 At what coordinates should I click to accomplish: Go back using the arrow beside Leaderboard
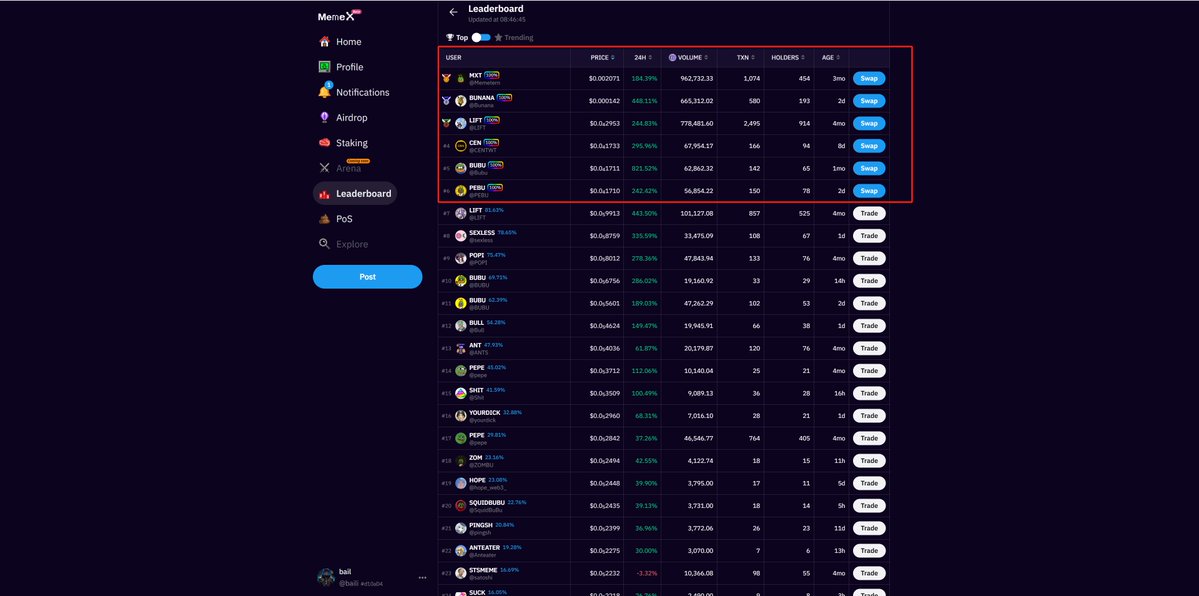(x=453, y=12)
